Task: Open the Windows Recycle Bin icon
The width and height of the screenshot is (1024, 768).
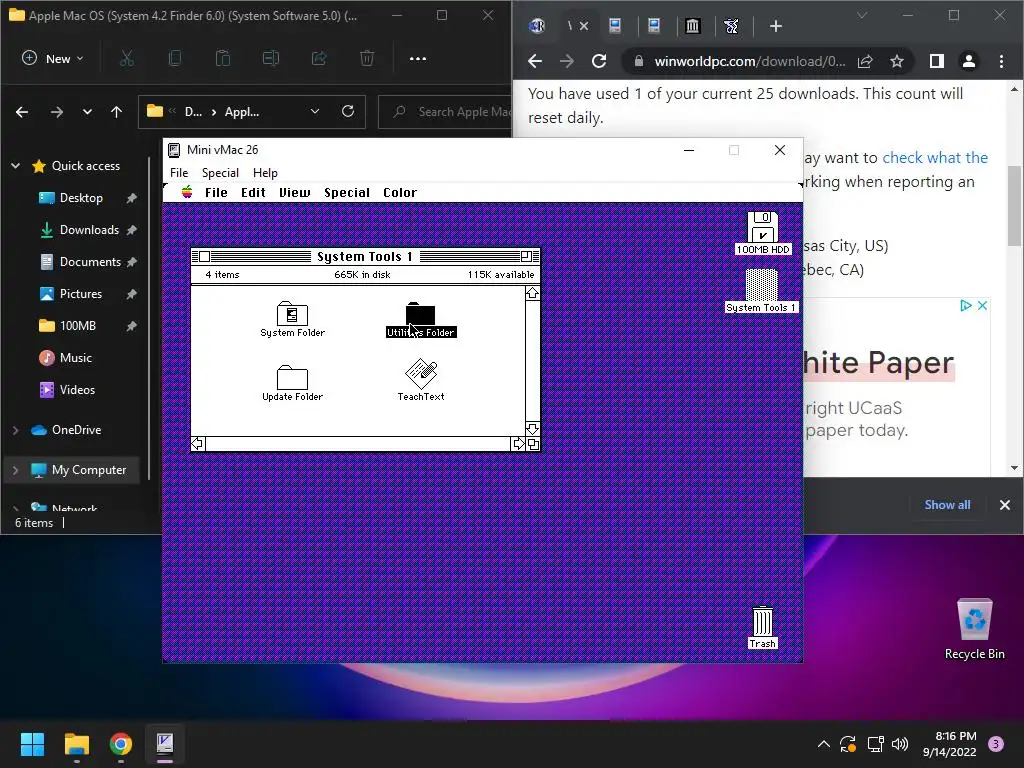Action: [x=974, y=629]
